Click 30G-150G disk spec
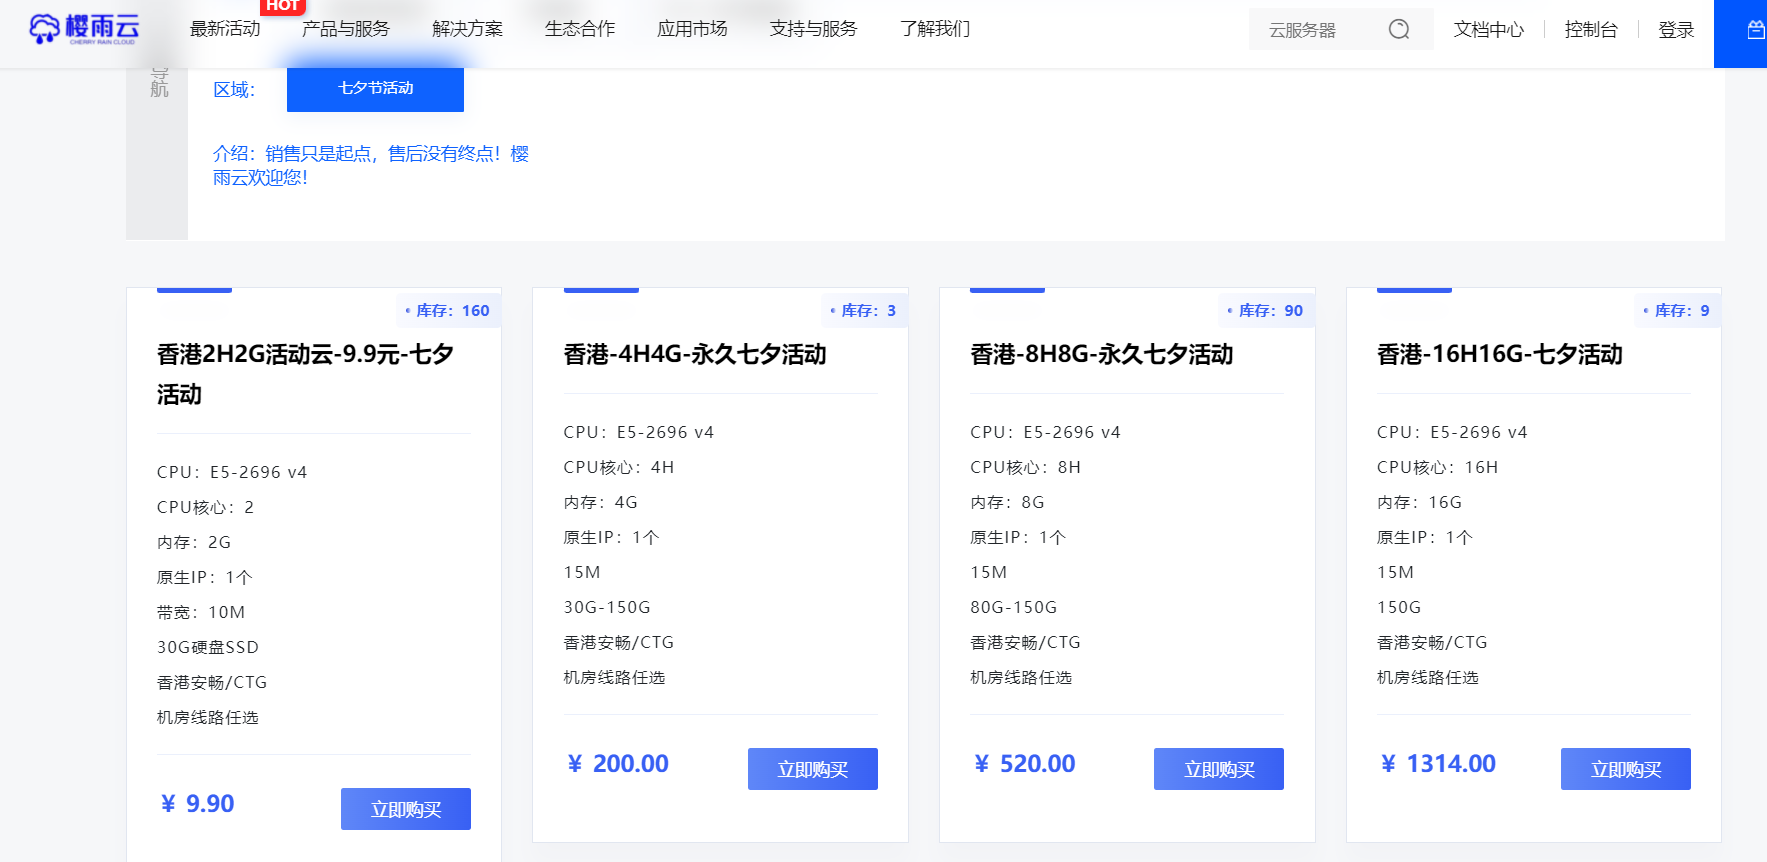Image resolution: width=1767 pixels, height=862 pixels. click(607, 607)
